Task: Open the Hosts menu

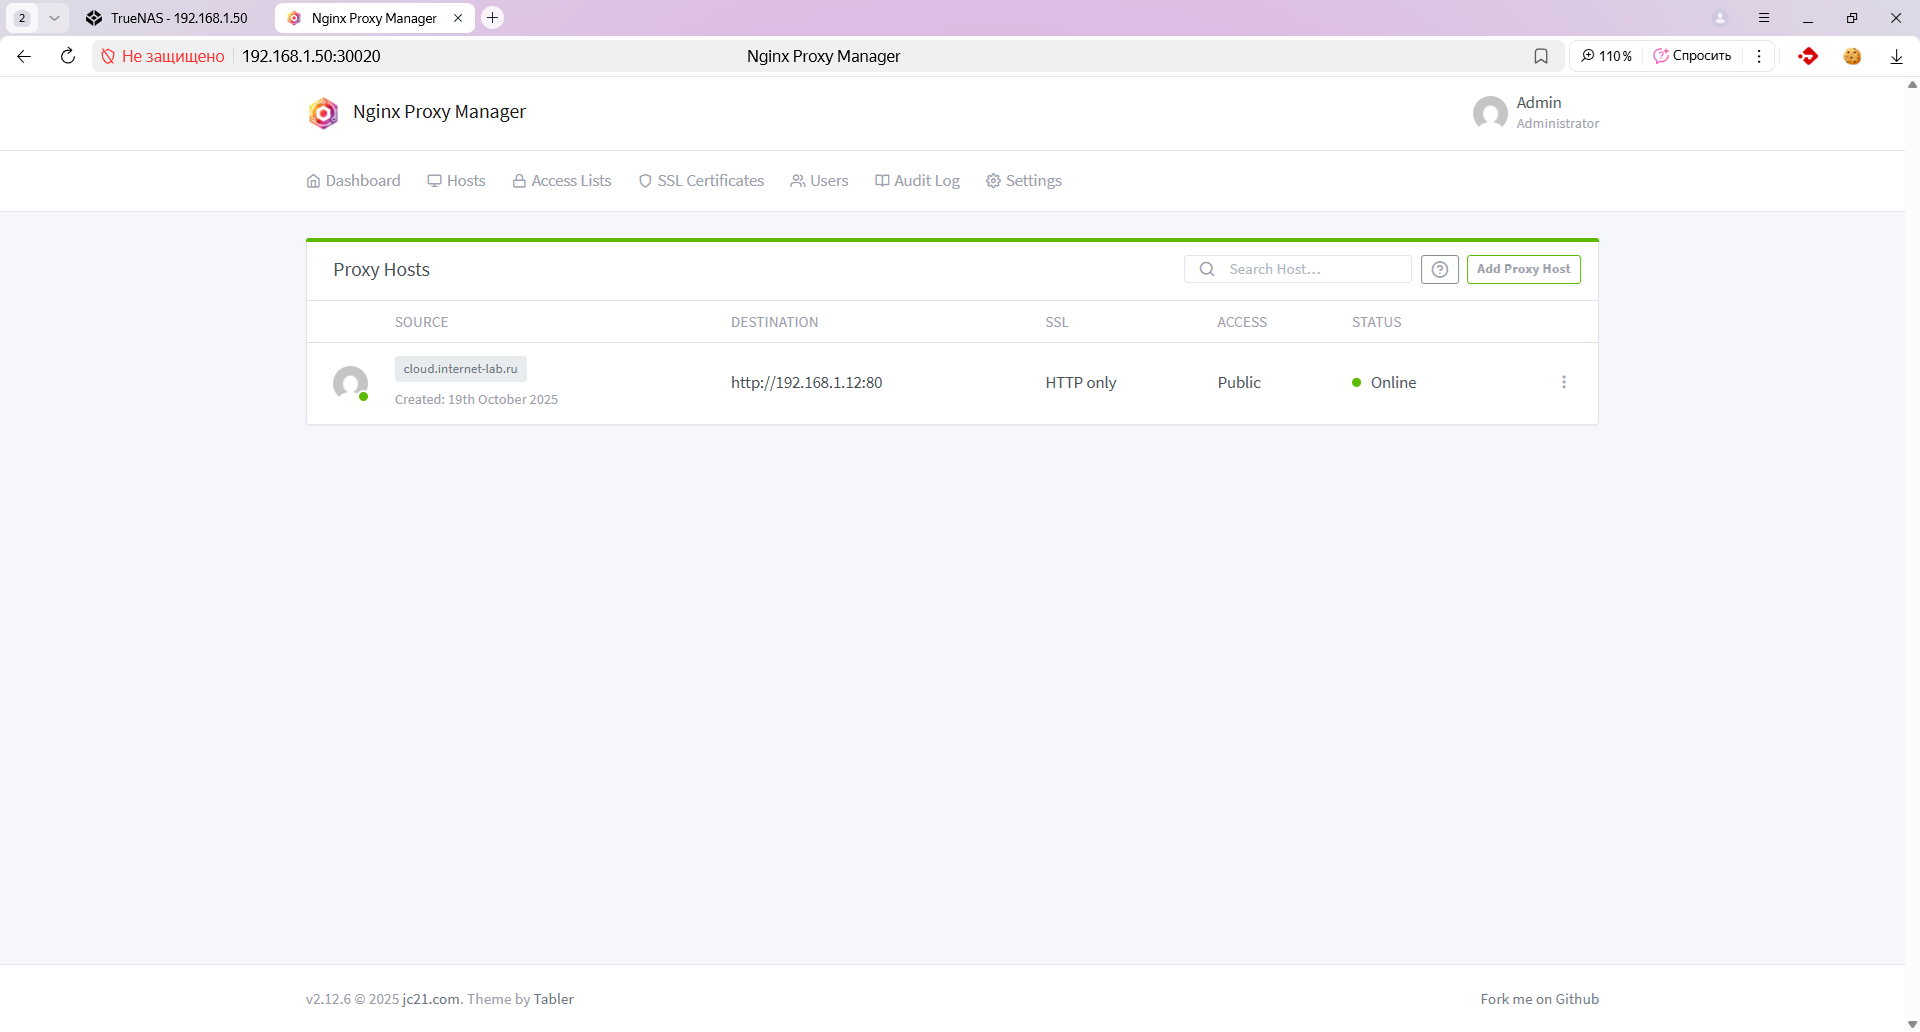Action: (x=456, y=181)
